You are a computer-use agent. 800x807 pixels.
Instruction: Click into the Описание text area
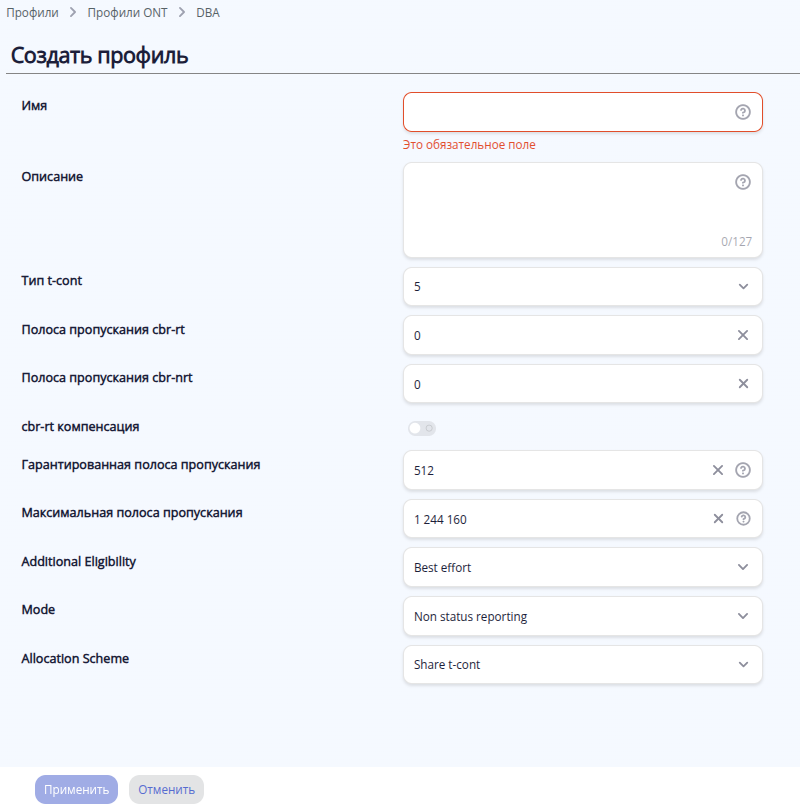[x=567, y=210]
